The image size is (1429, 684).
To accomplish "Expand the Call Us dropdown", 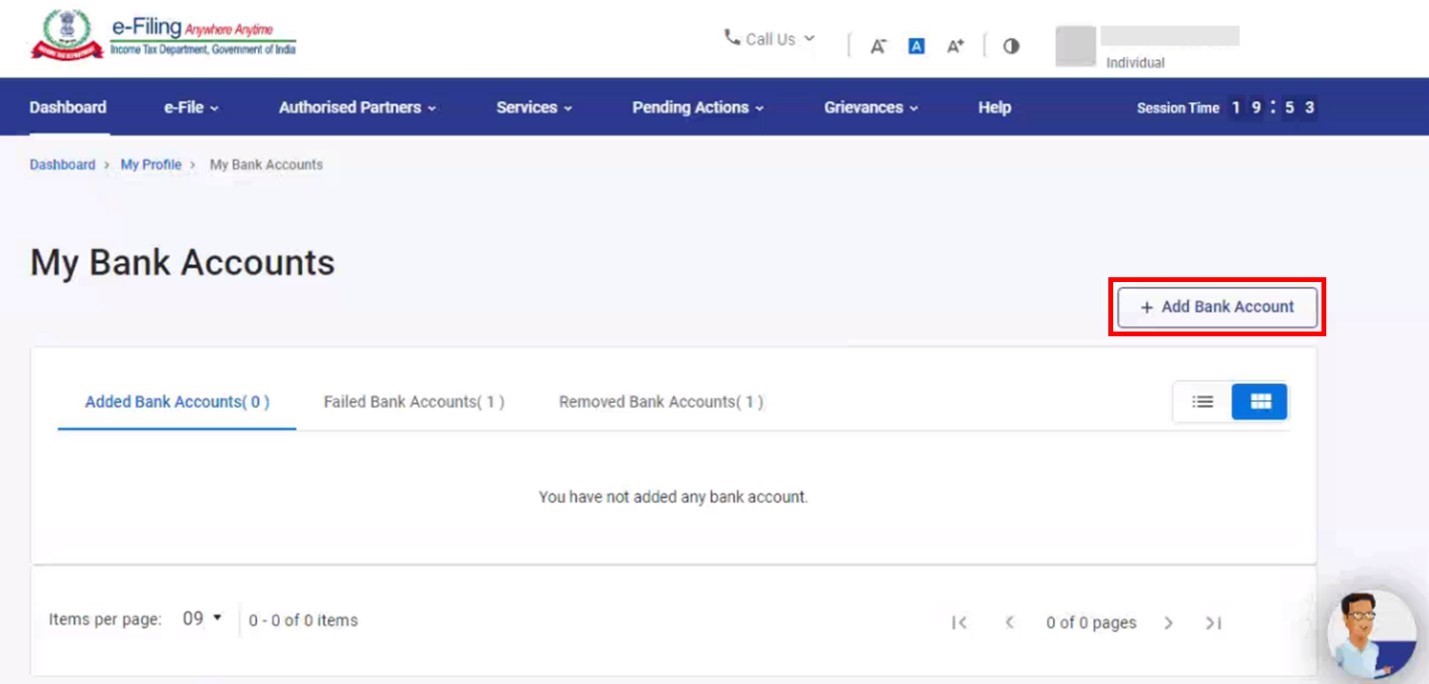I will point(769,39).
